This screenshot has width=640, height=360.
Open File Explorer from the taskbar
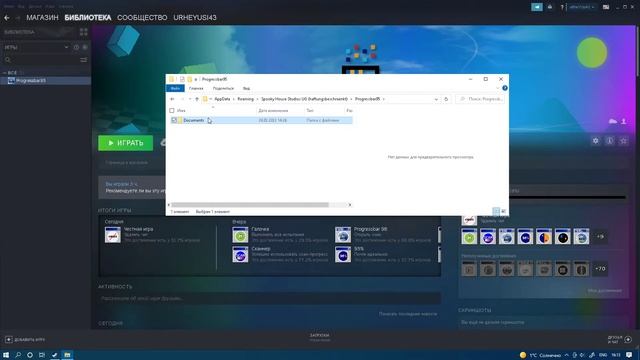(x=67, y=355)
